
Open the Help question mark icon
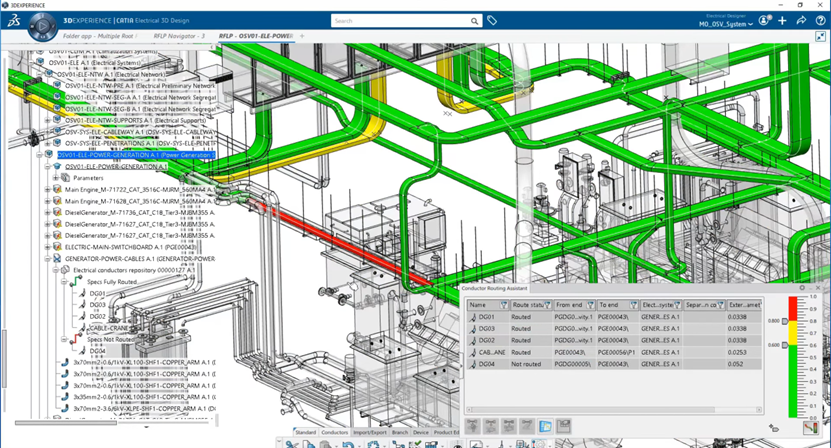pos(820,20)
